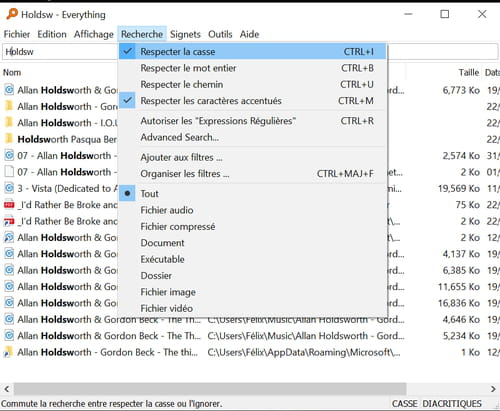The height and width of the screenshot is (411, 500).
Task: Maximize the Everything window
Action: click(x=445, y=14)
